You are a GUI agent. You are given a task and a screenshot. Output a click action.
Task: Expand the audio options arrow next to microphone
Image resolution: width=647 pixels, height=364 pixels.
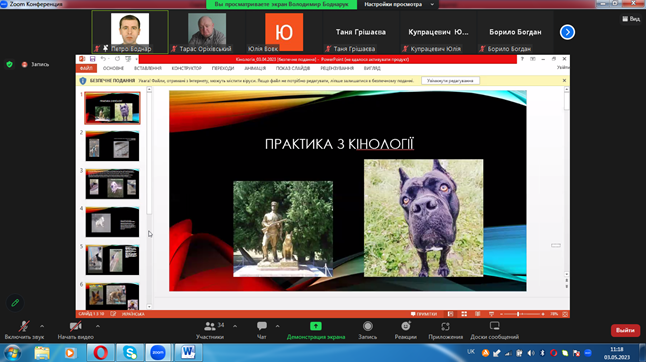42,326
